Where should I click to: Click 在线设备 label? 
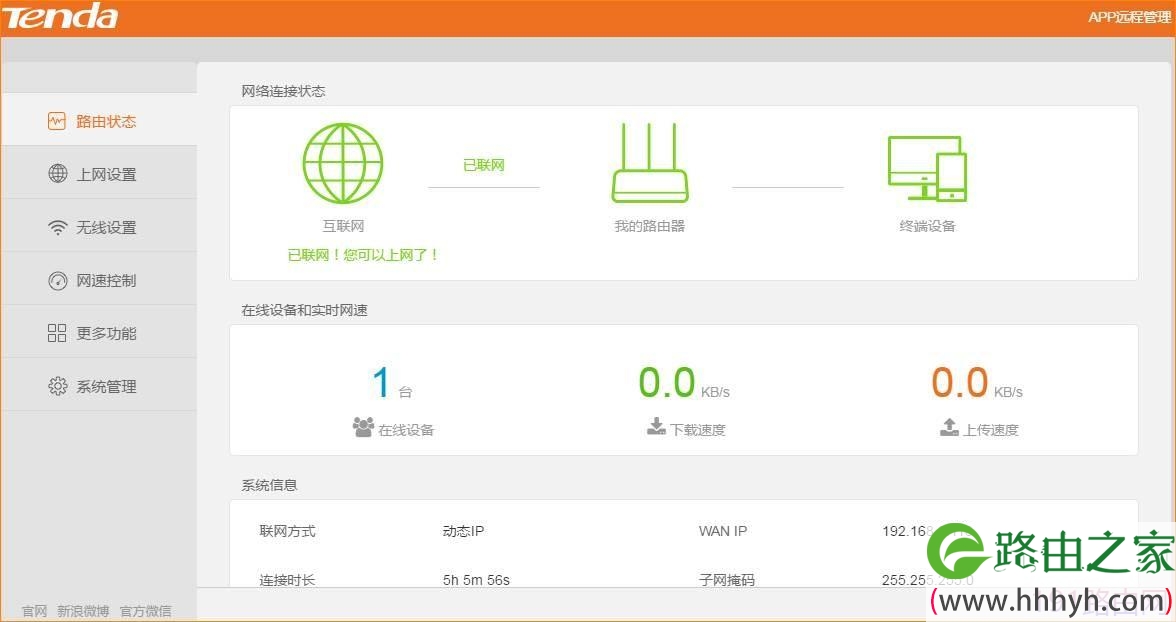(406, 430)
